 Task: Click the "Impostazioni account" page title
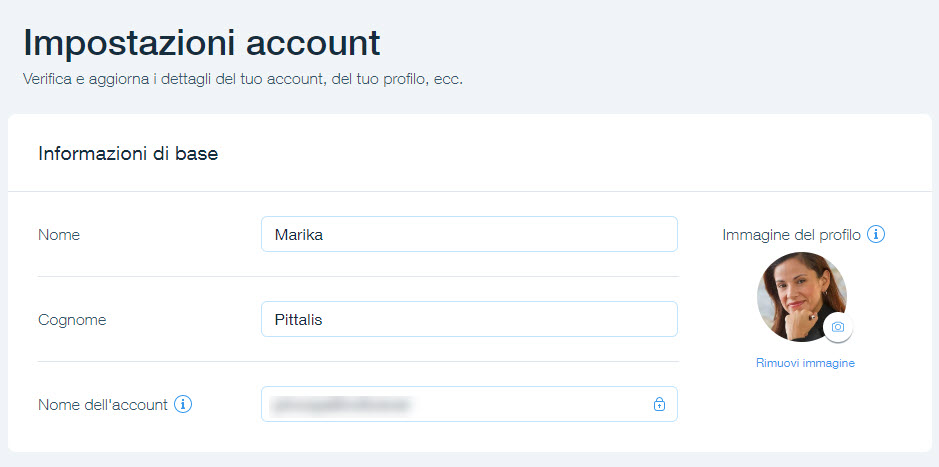tap(201, 43)
